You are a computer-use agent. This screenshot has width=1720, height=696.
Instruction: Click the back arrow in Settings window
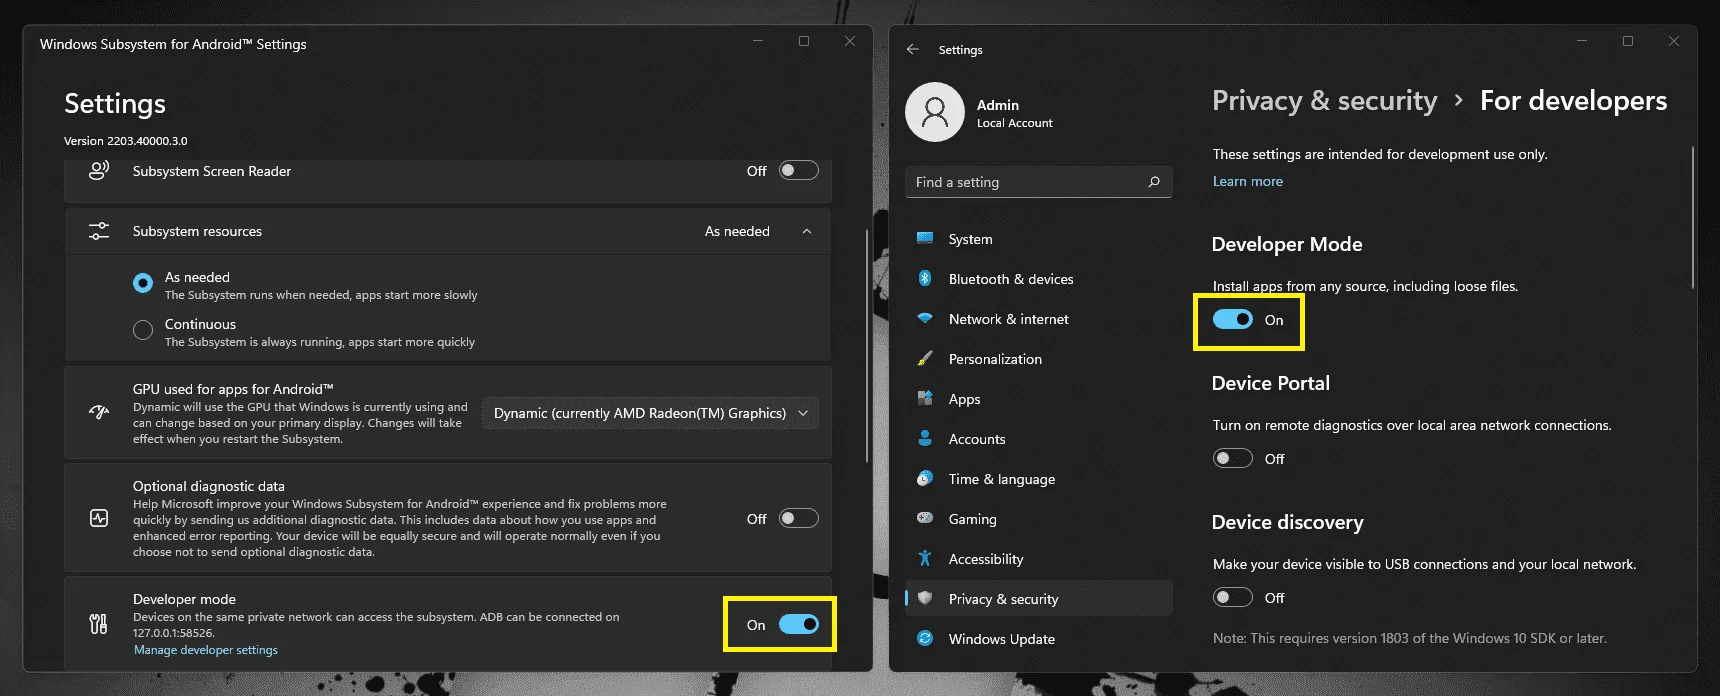[912, 49]
